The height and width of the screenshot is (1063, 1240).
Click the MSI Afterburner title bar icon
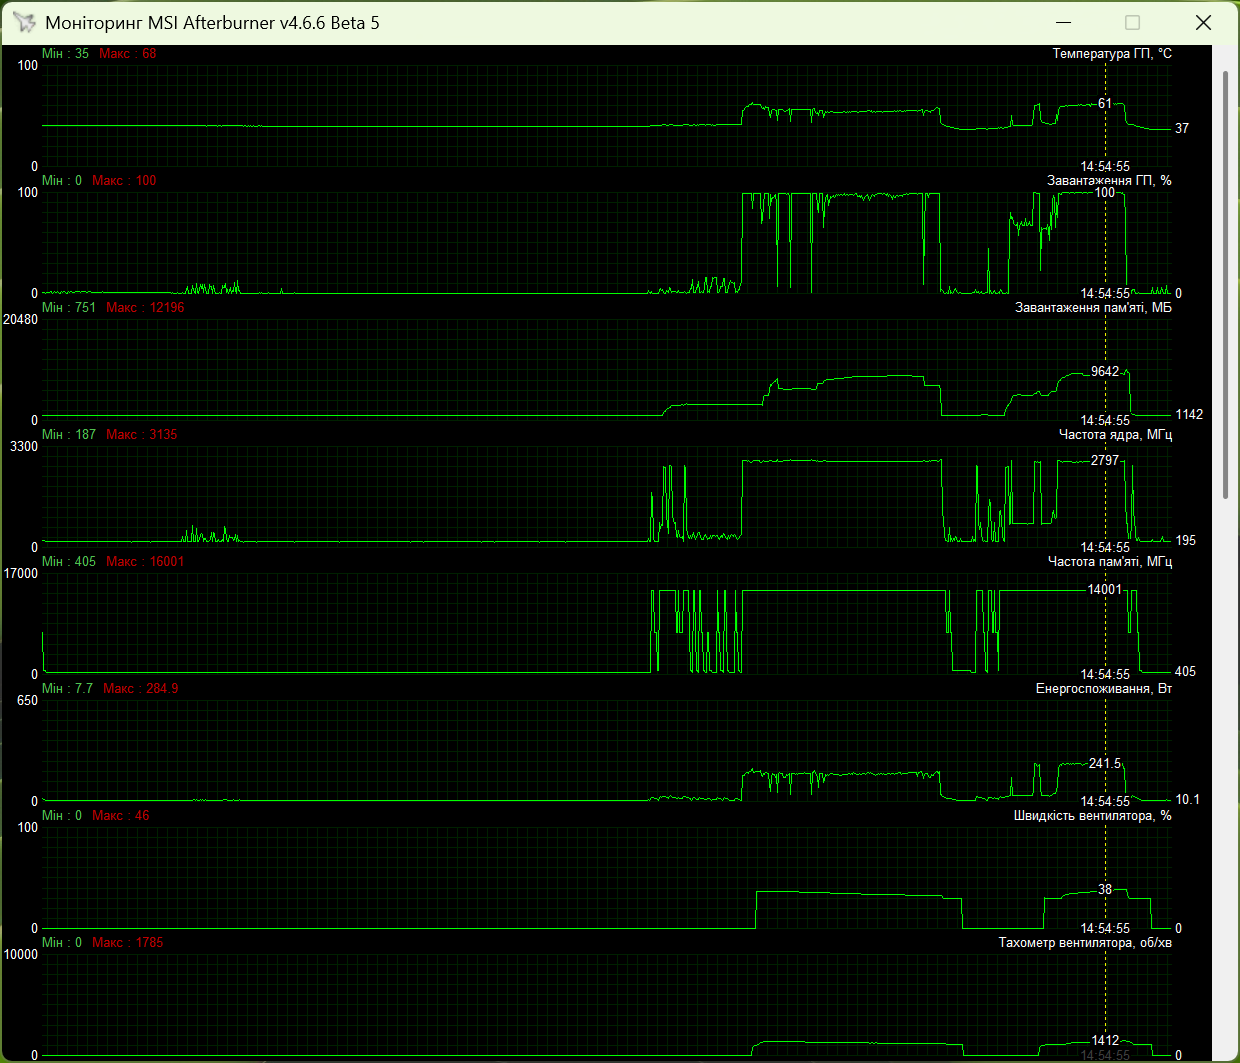tap(24, 22)
